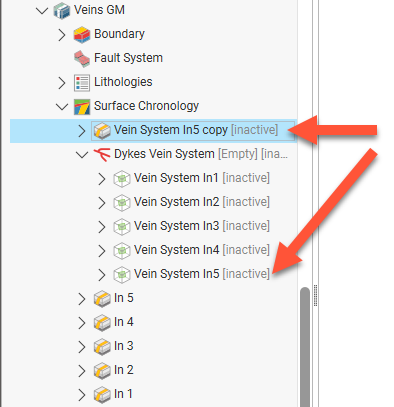
Task: Click the project tree vertical scrollbar thumb
Action: (305, 347)
